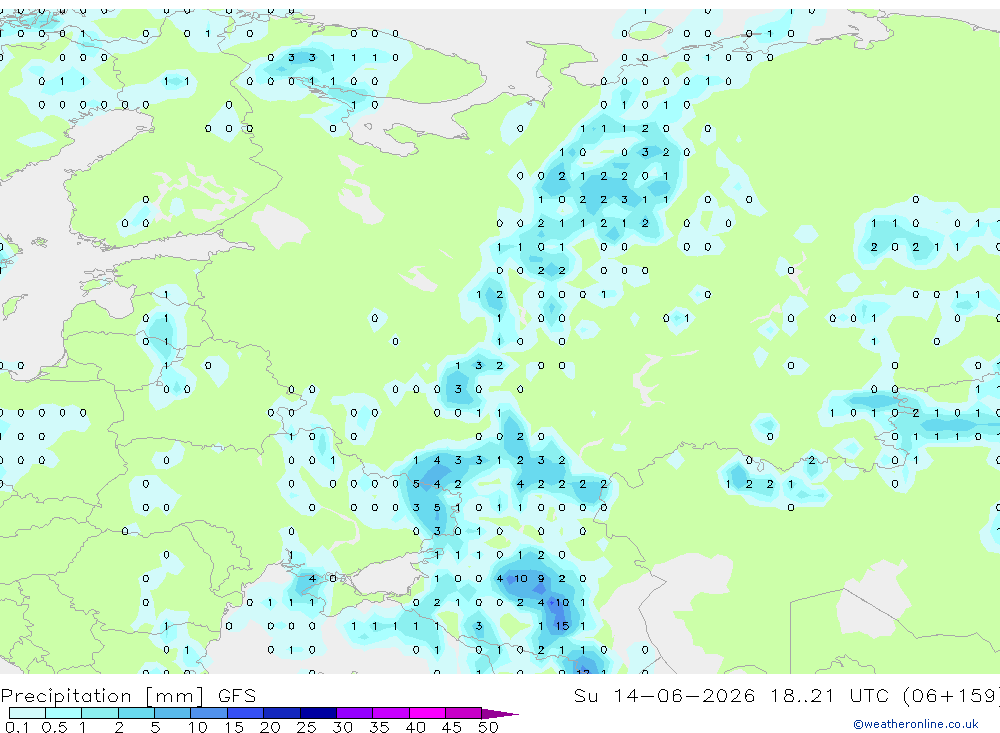Screen dimensions: 1000x733
Task: Click the '25' legend scale label
Action: (306, 727)
